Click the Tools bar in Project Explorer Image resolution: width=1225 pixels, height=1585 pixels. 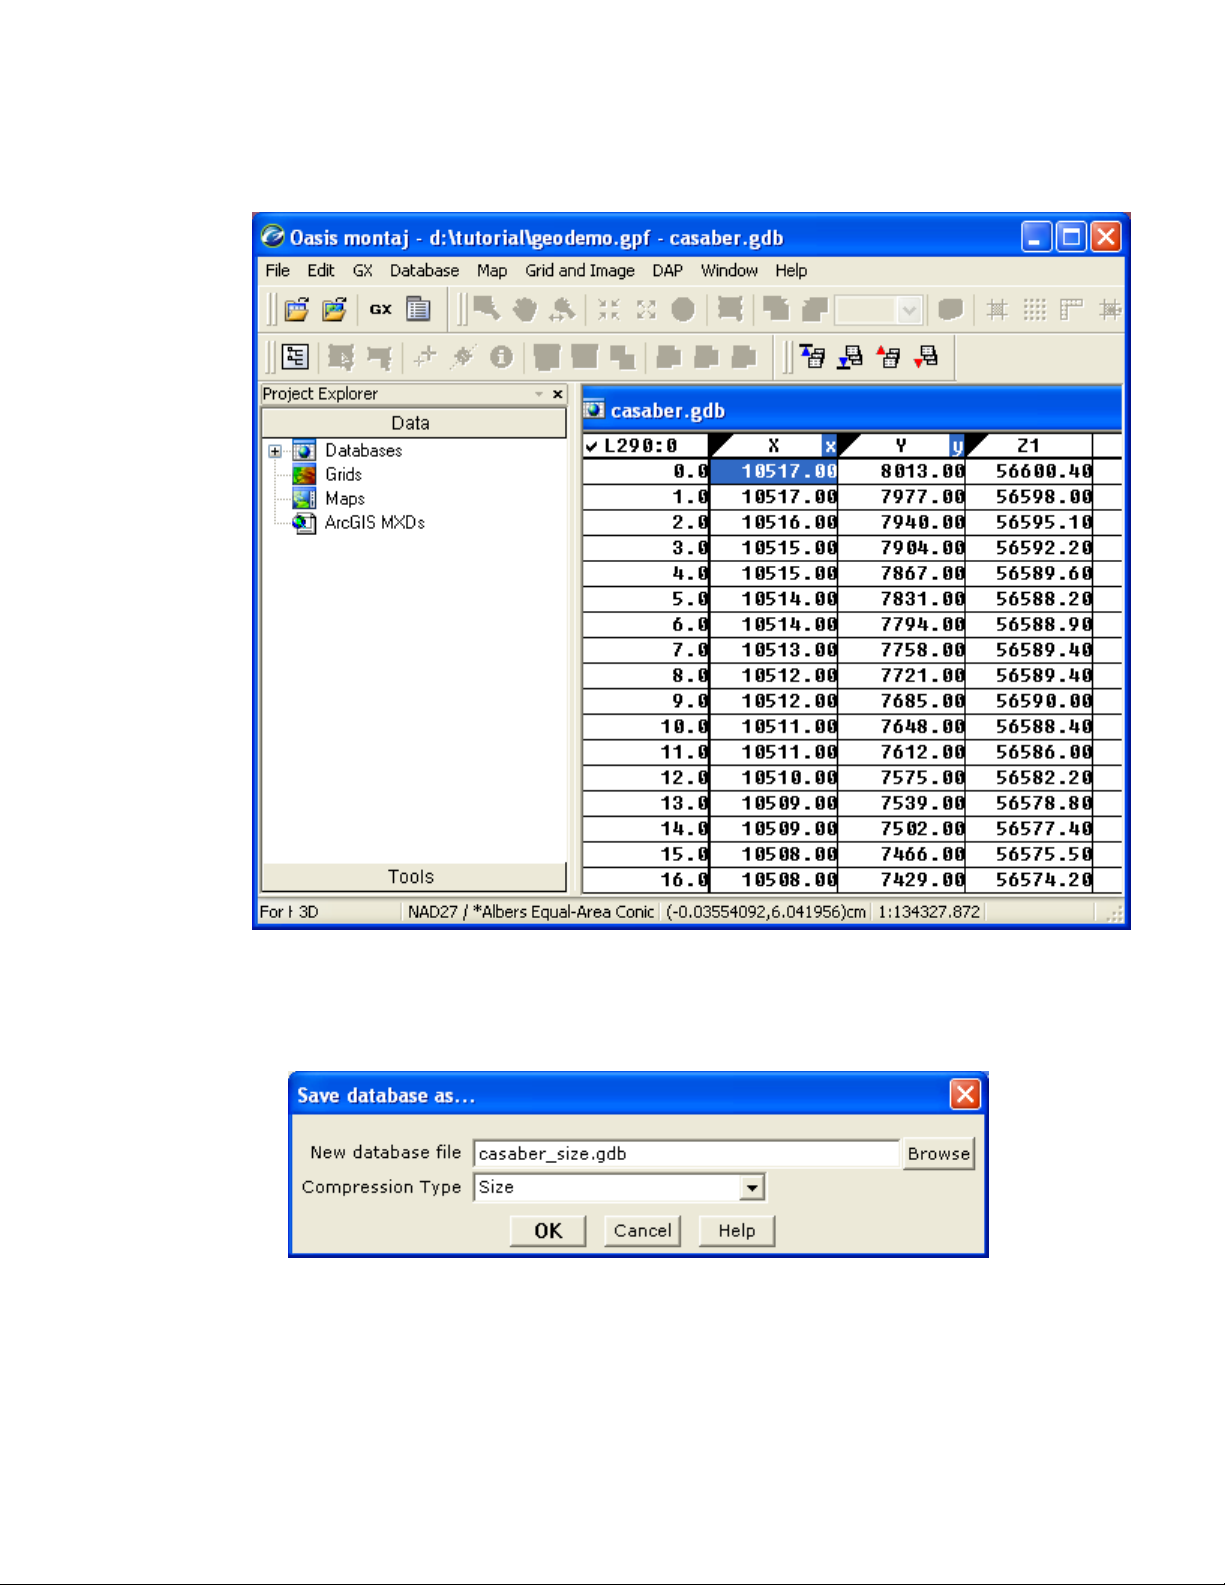point(413,877)
